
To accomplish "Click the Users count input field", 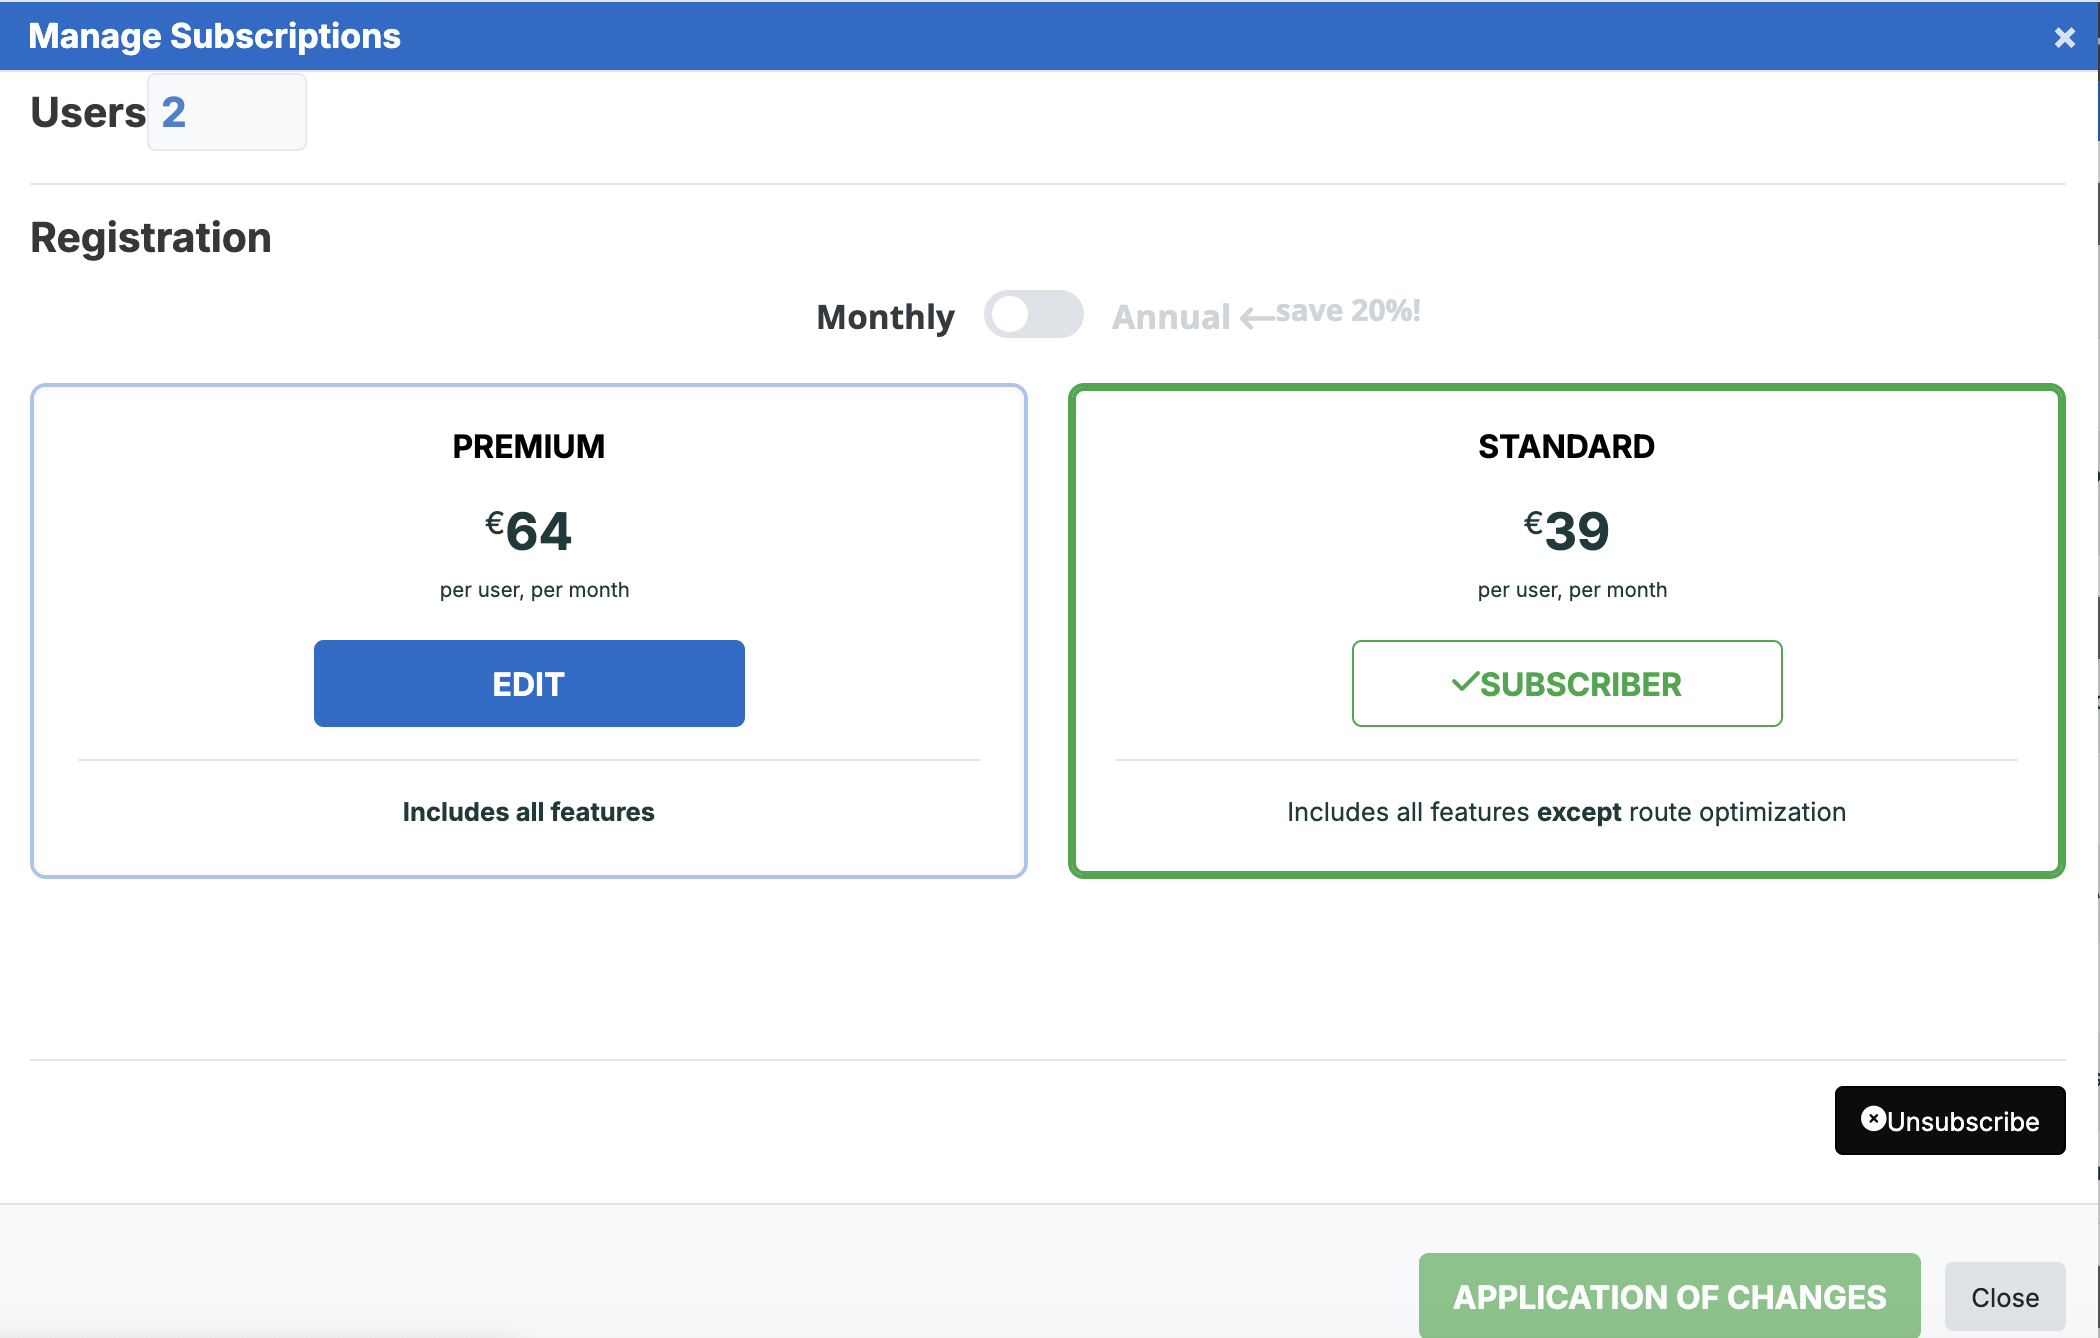I will (x=227, y=112).
